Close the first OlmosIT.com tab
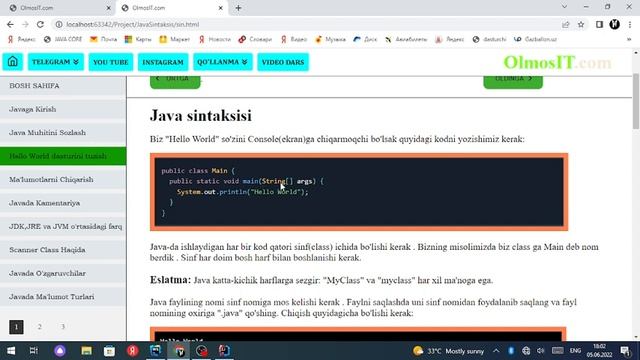 point(108,8)
